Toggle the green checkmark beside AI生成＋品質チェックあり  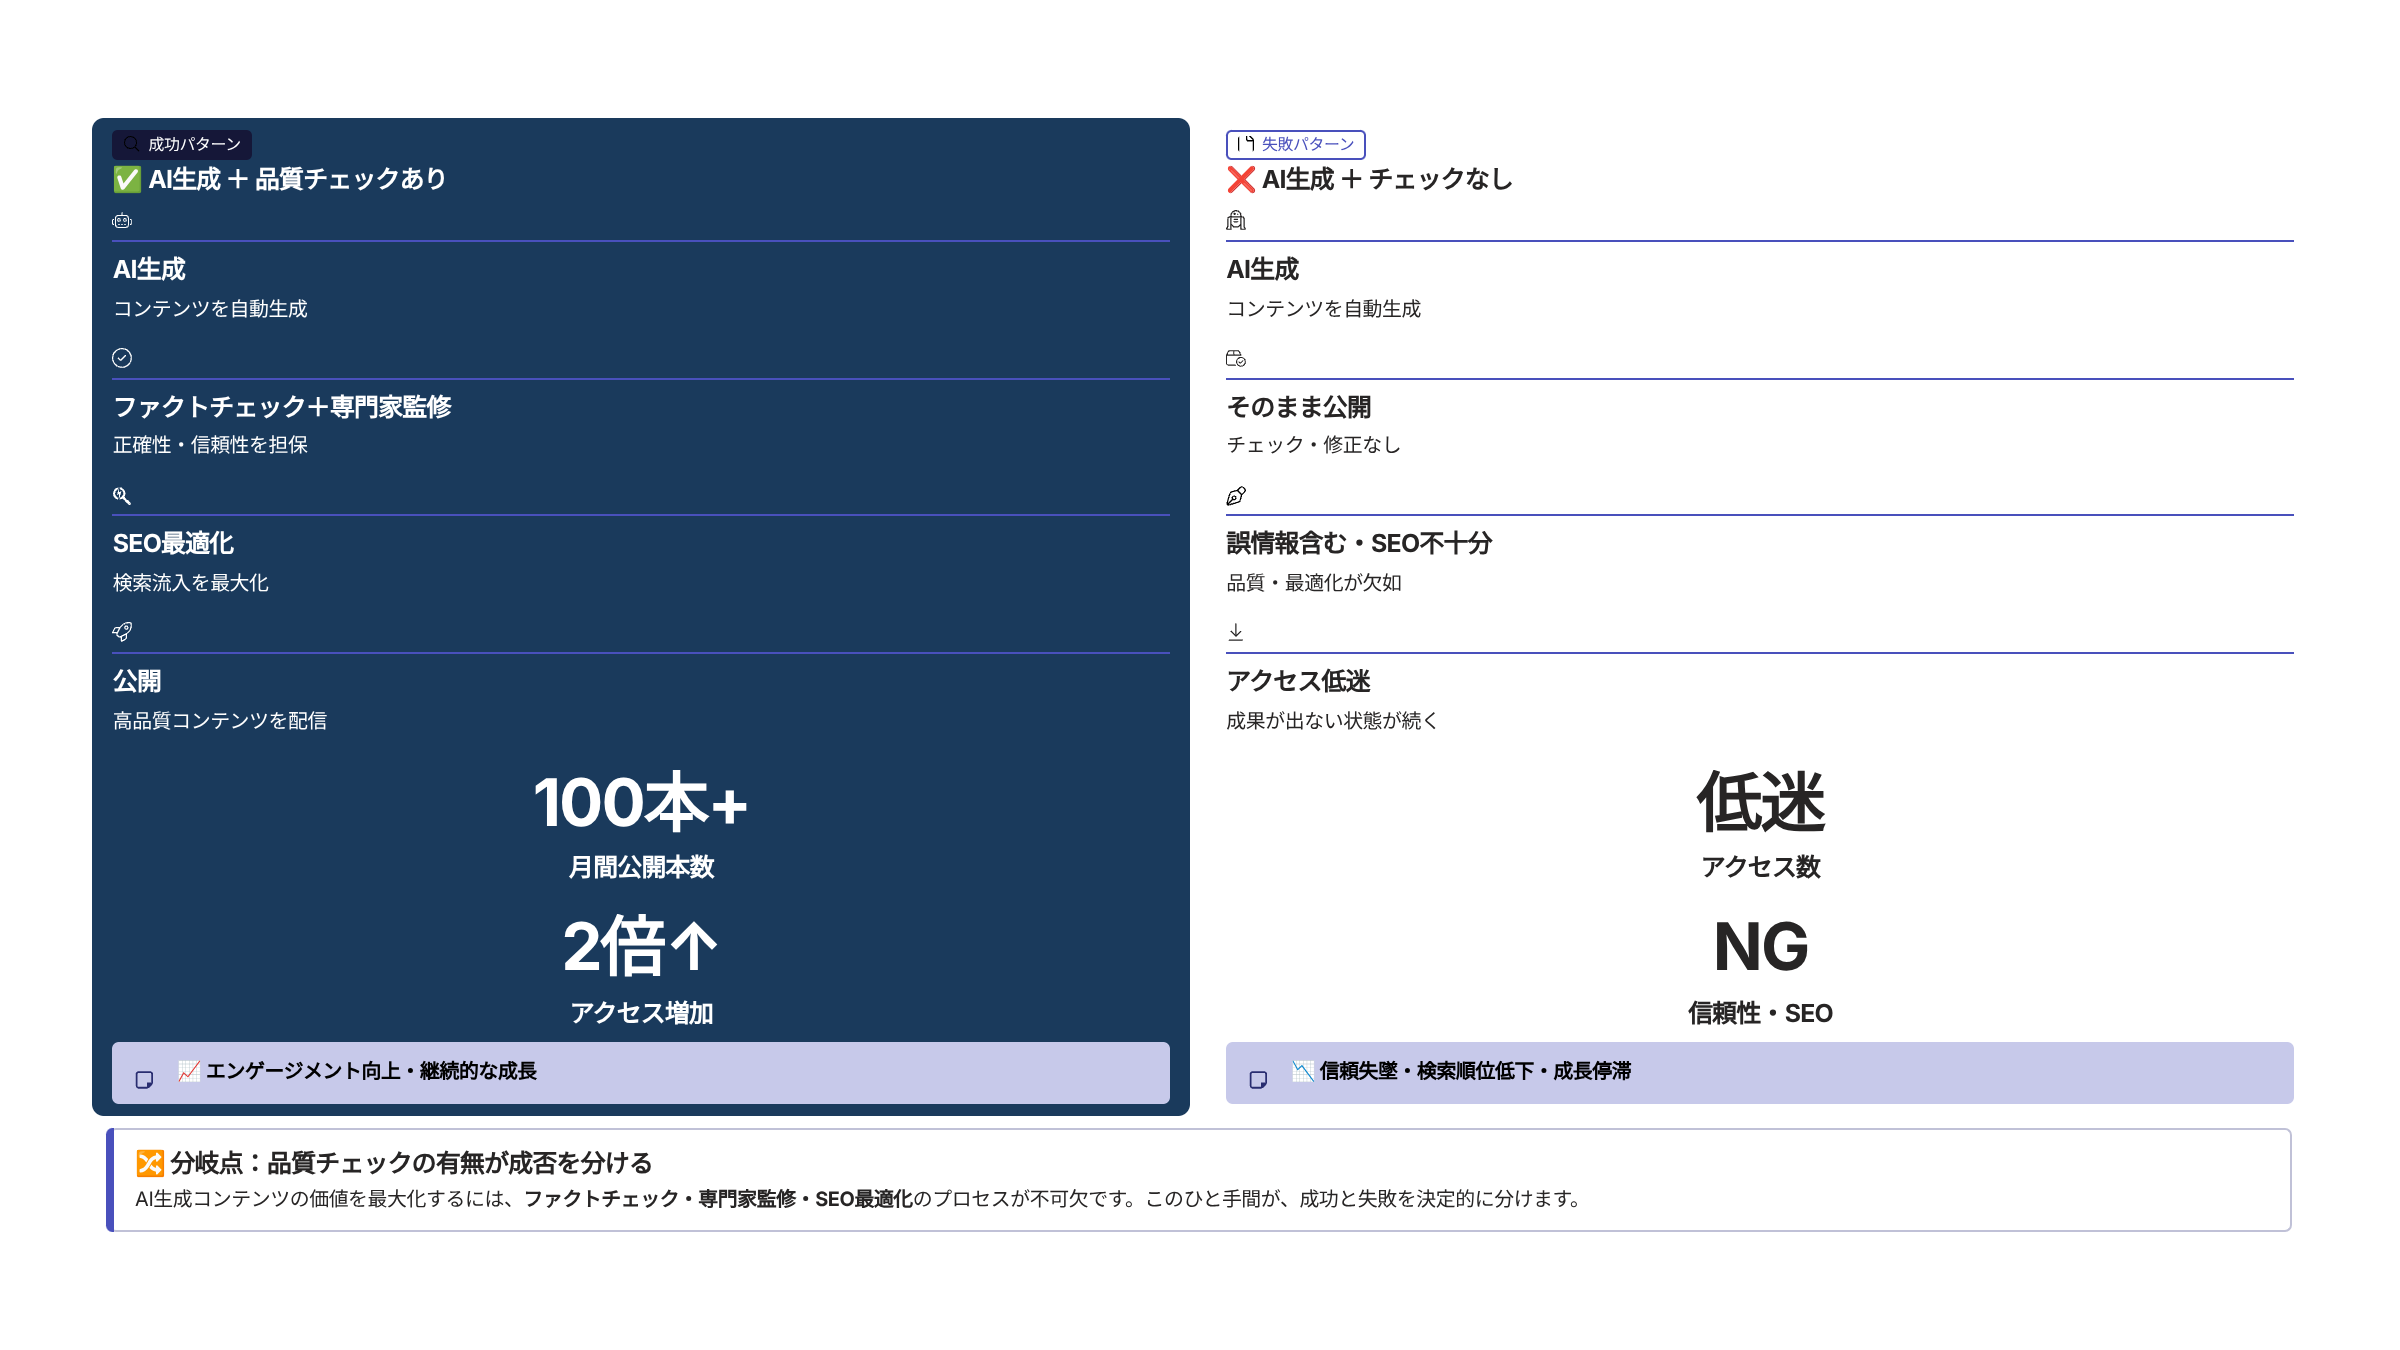[127, 180]
